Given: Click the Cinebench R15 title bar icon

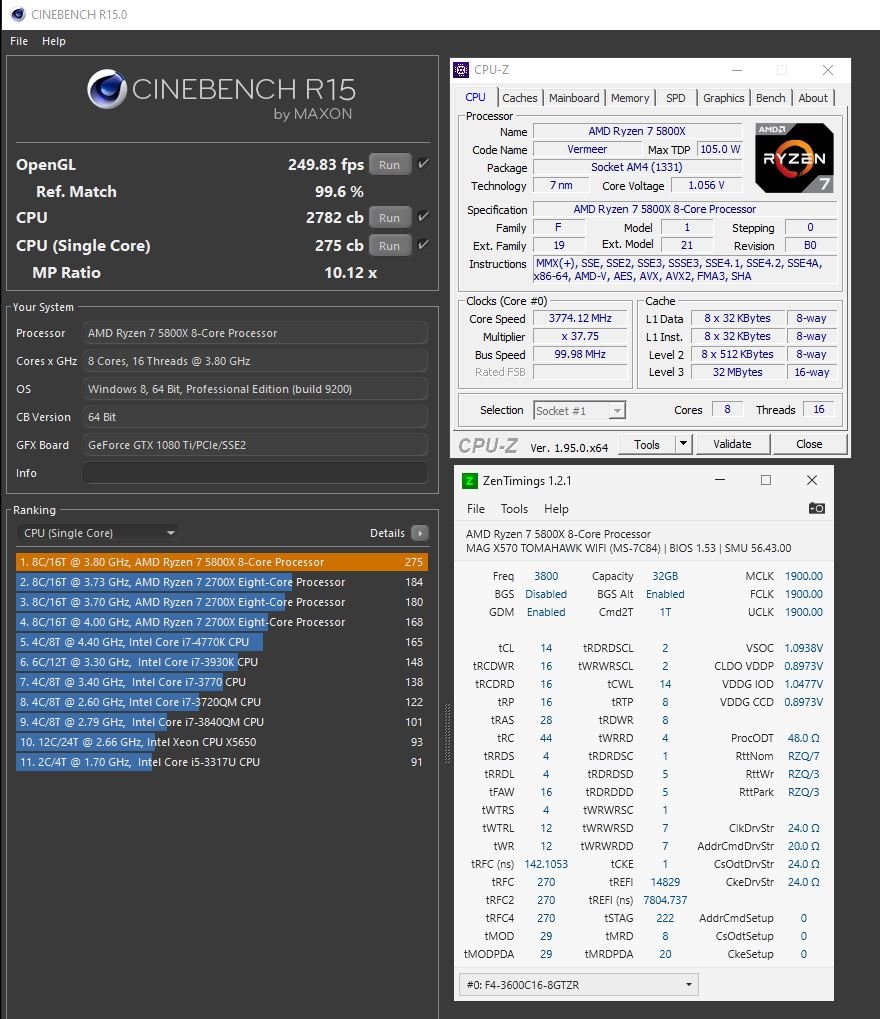Looking at the screenshot, I should tap(18, 14).
